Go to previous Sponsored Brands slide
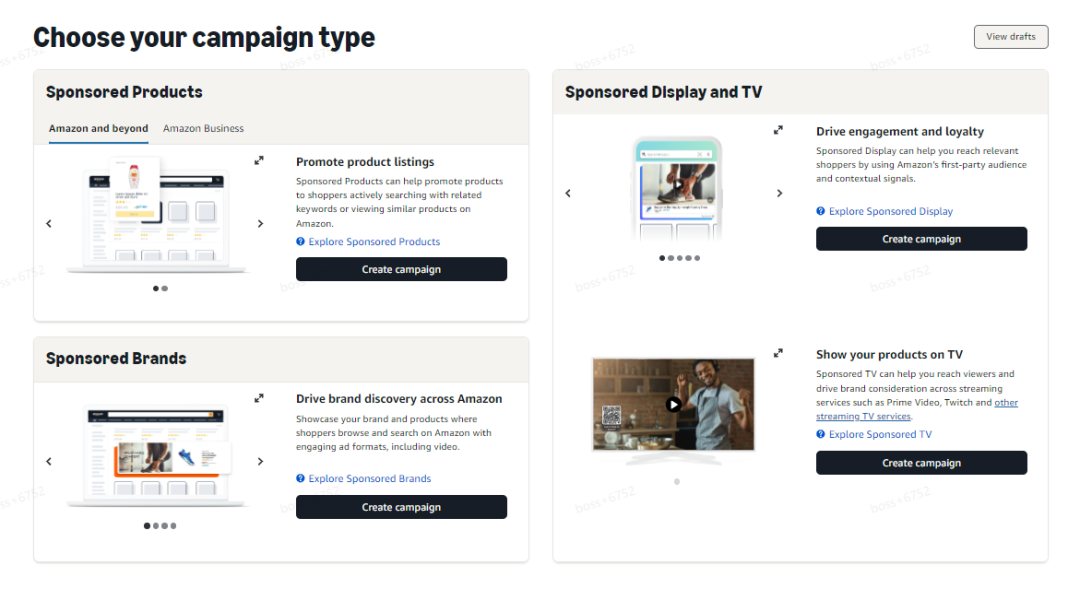Screen dimensions: 1080x589 click(49, 462)
